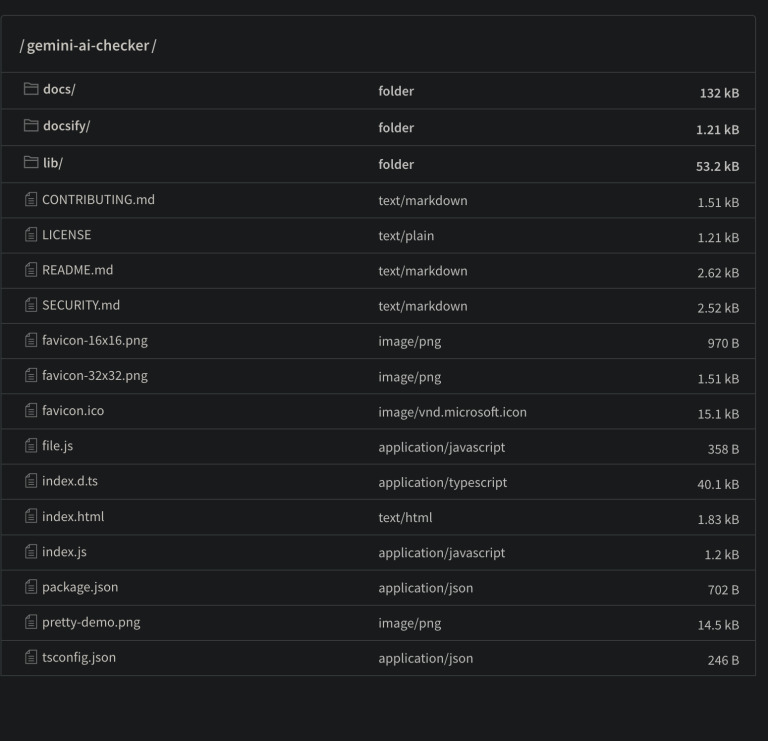View index.js source
Viewport: 768px width, 741px height.
[x=64, y=552]
